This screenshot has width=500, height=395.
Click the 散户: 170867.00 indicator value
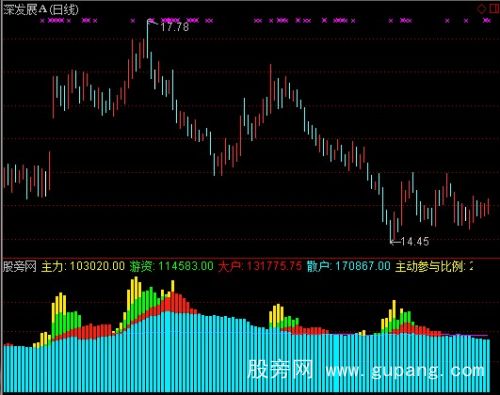click(349, 266)
